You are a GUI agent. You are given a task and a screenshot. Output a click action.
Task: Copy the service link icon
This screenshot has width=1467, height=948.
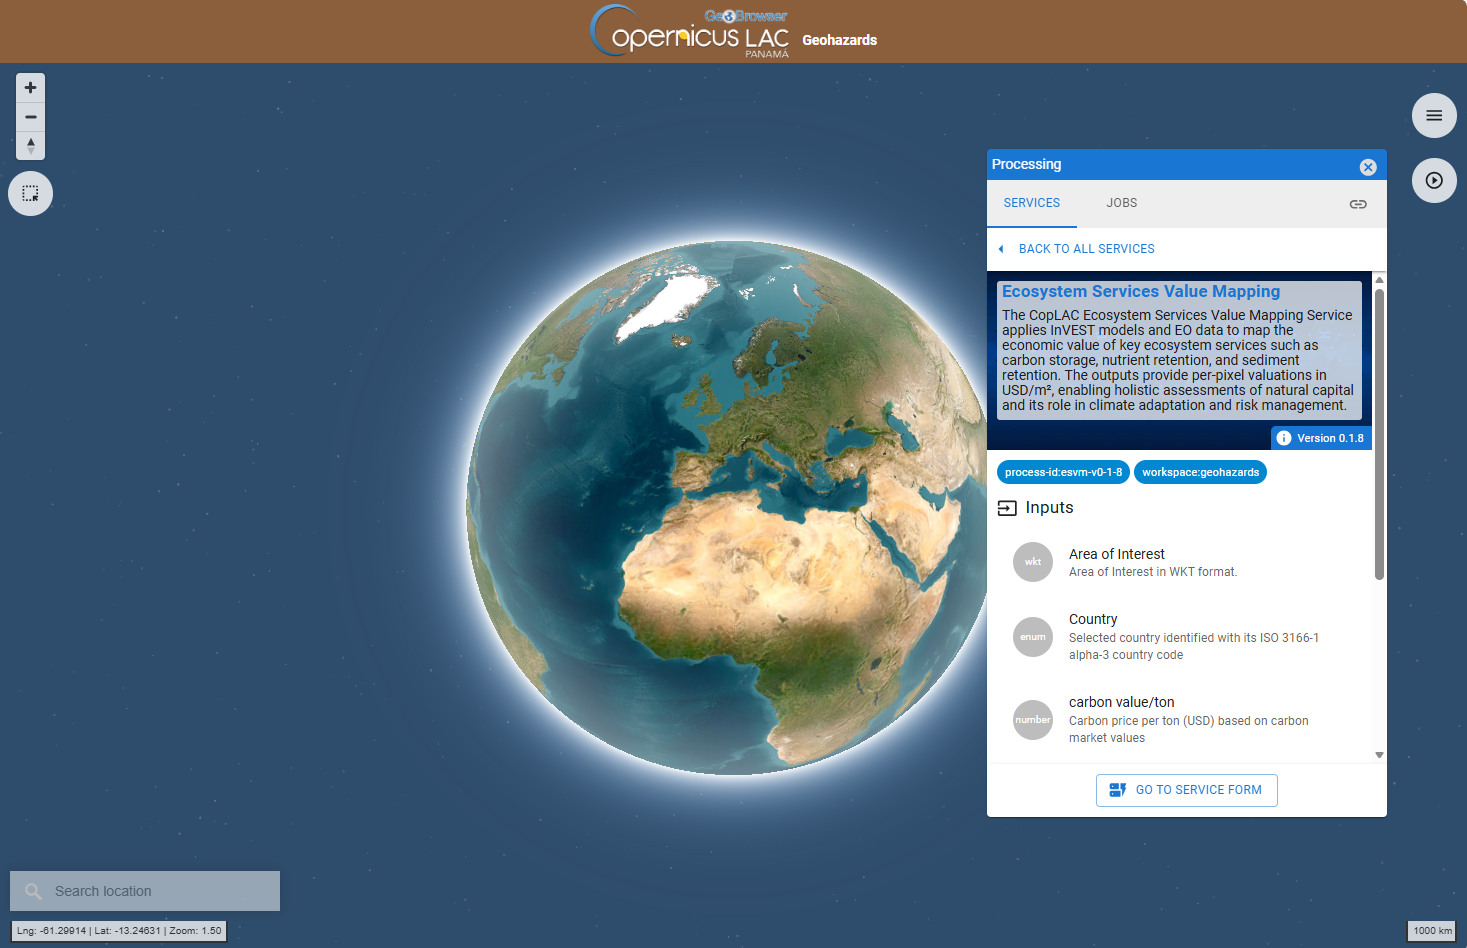pos(1357,204)
